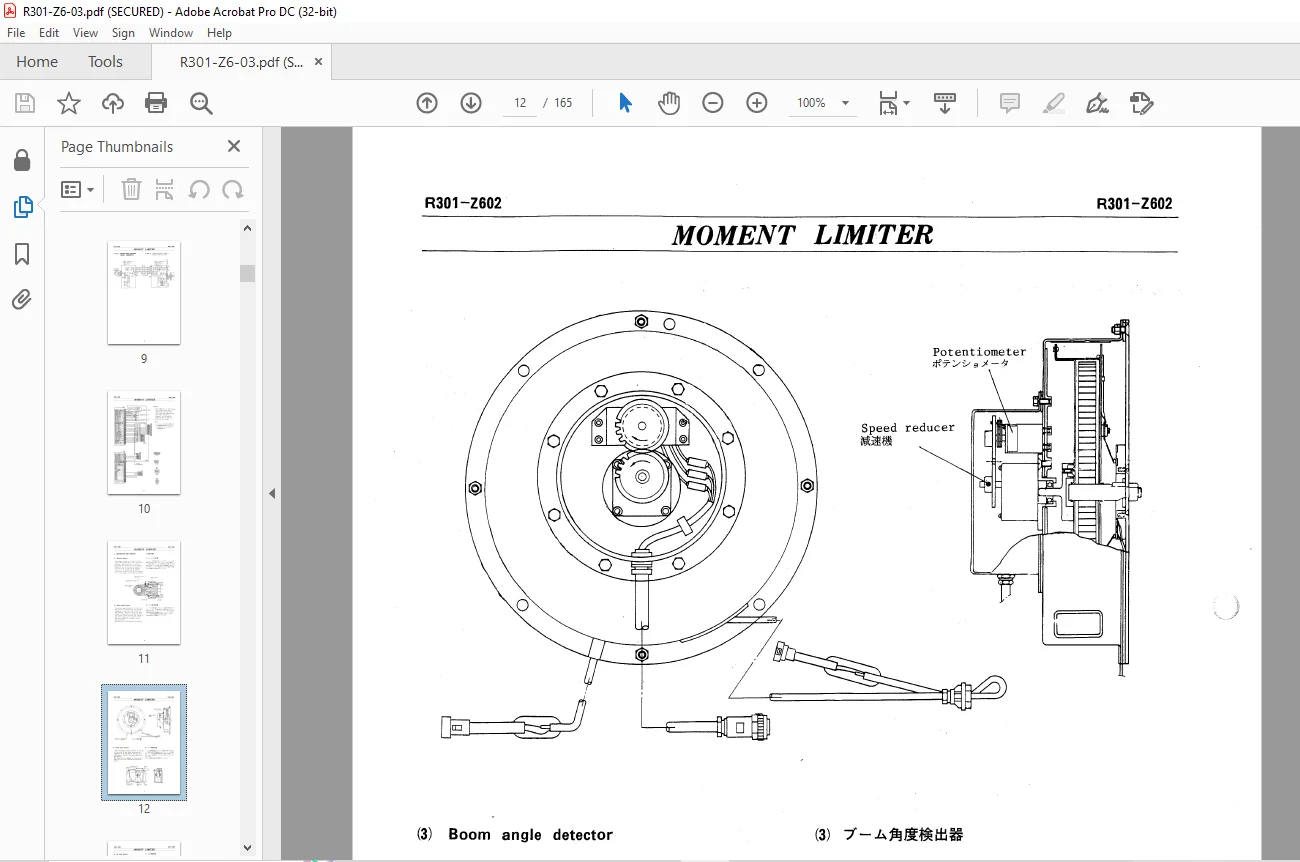Zoom out with minus button
The height and width of the screenshot is (862, 1300).
pos(713,103)
